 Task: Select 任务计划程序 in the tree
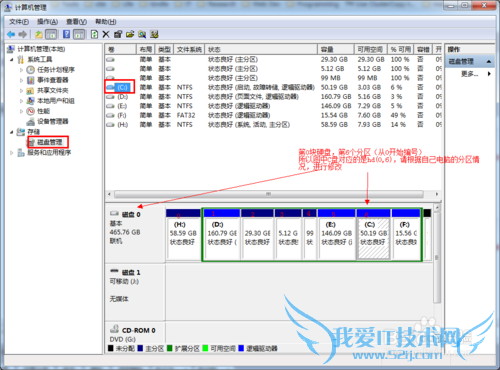coord(55,70)
